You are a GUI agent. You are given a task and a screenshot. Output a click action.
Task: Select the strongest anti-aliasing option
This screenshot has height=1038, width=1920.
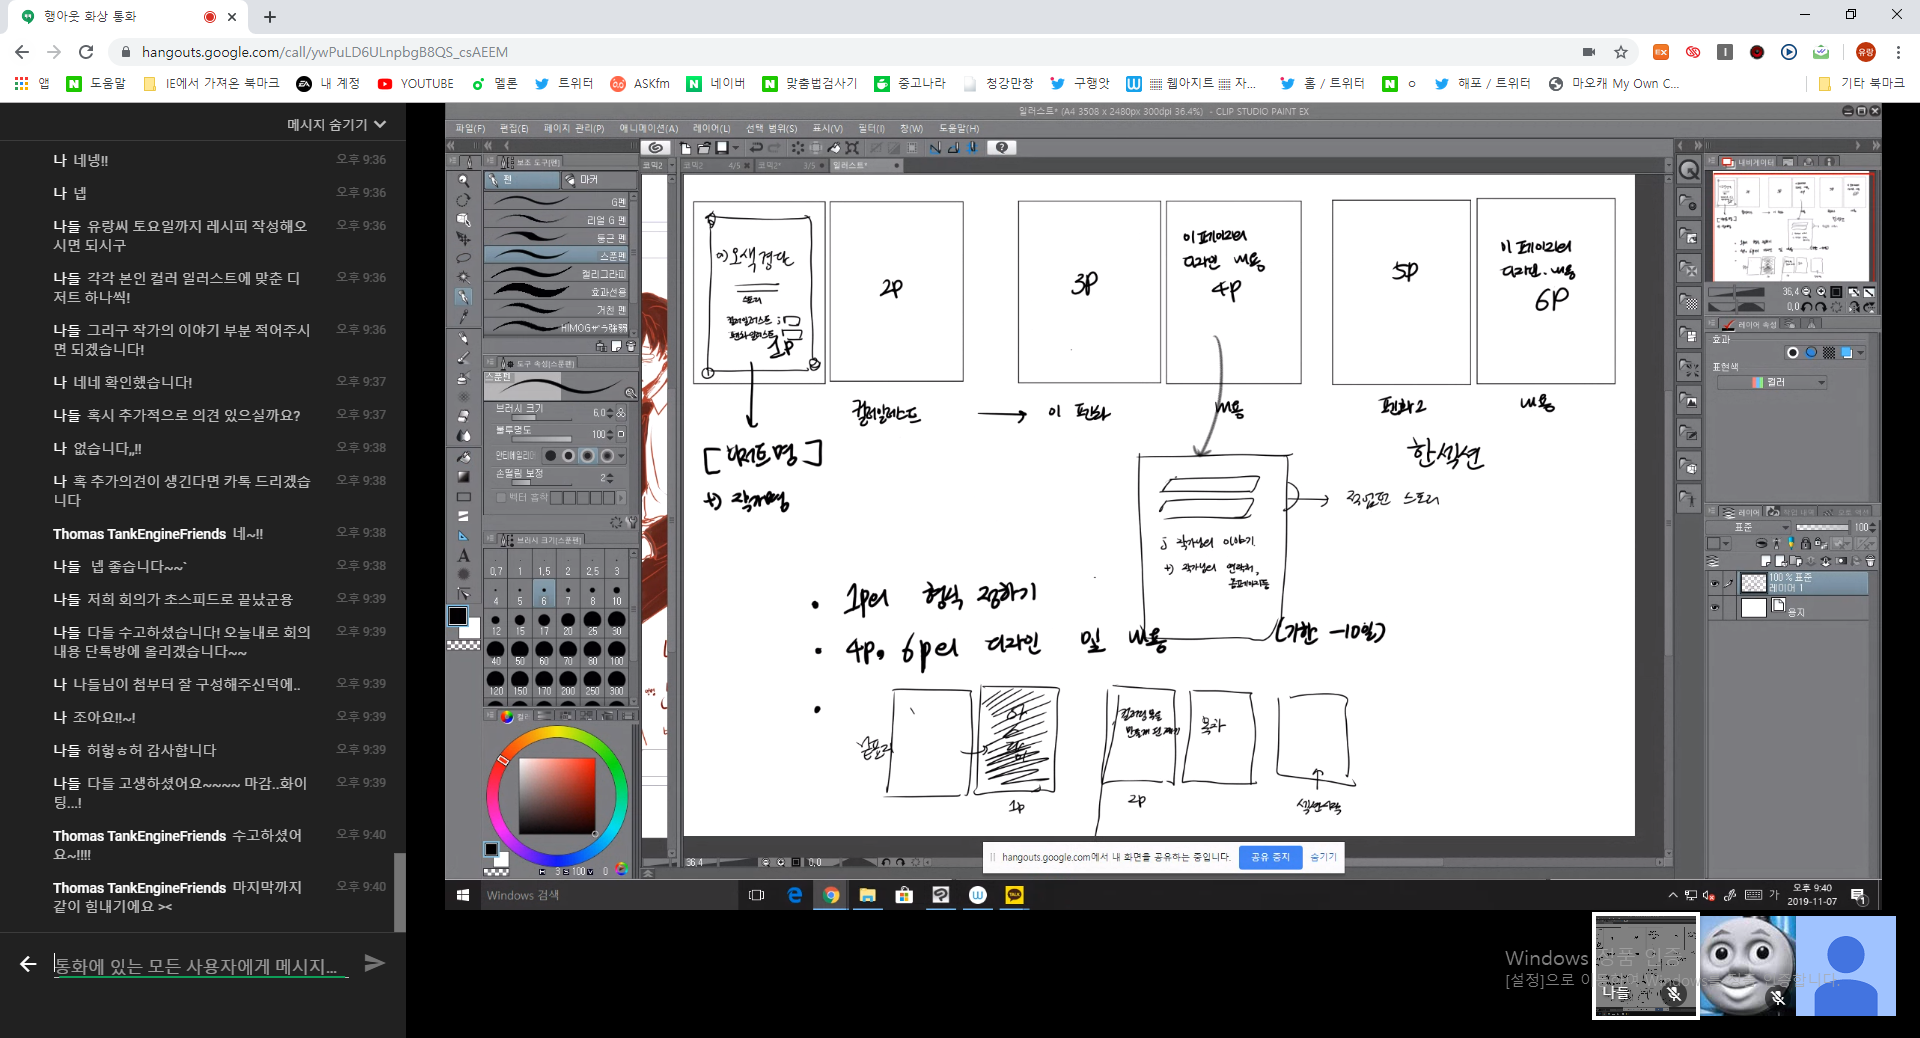(606, 456)
